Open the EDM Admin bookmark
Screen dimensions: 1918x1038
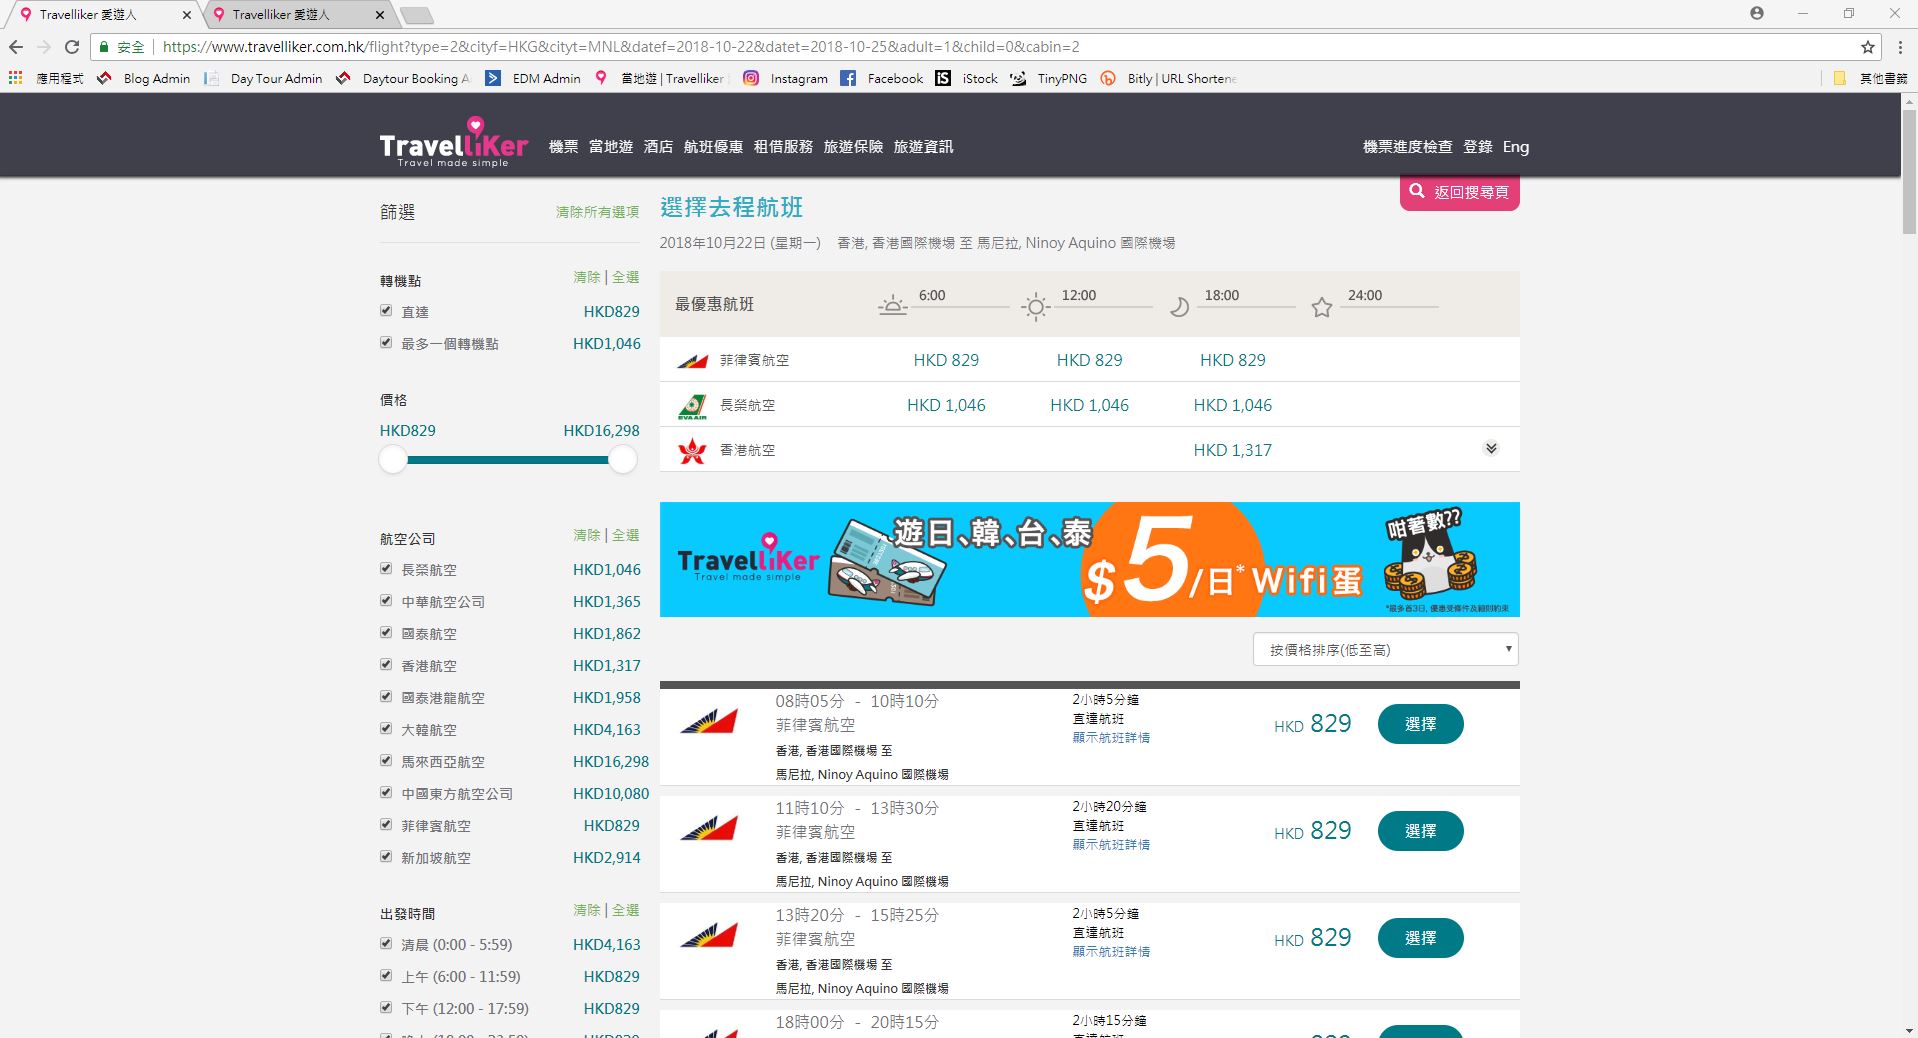point(533,78)
